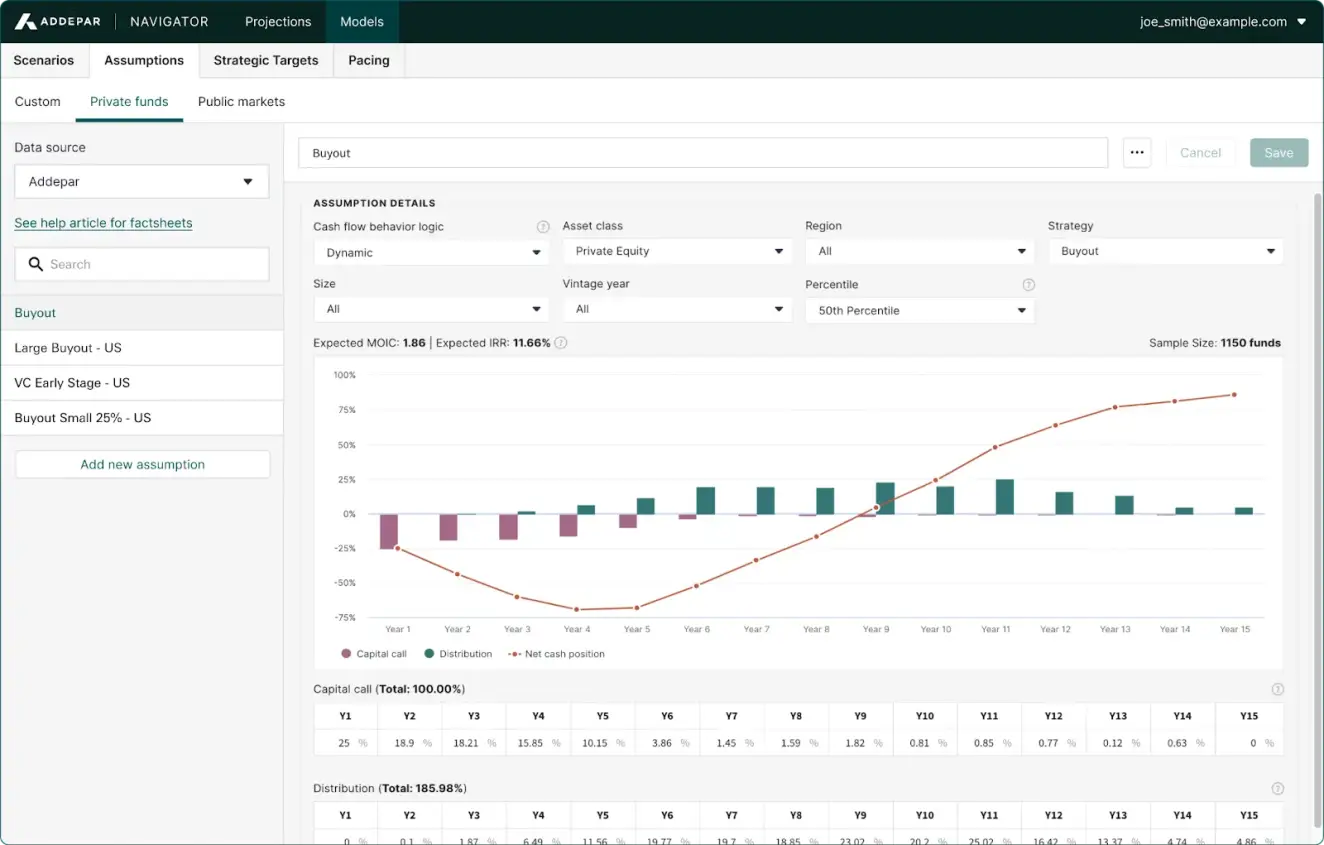Hide the Distribution series via the legend
Viewport: 1324px width, 845px height.
(x=457, y=653)
